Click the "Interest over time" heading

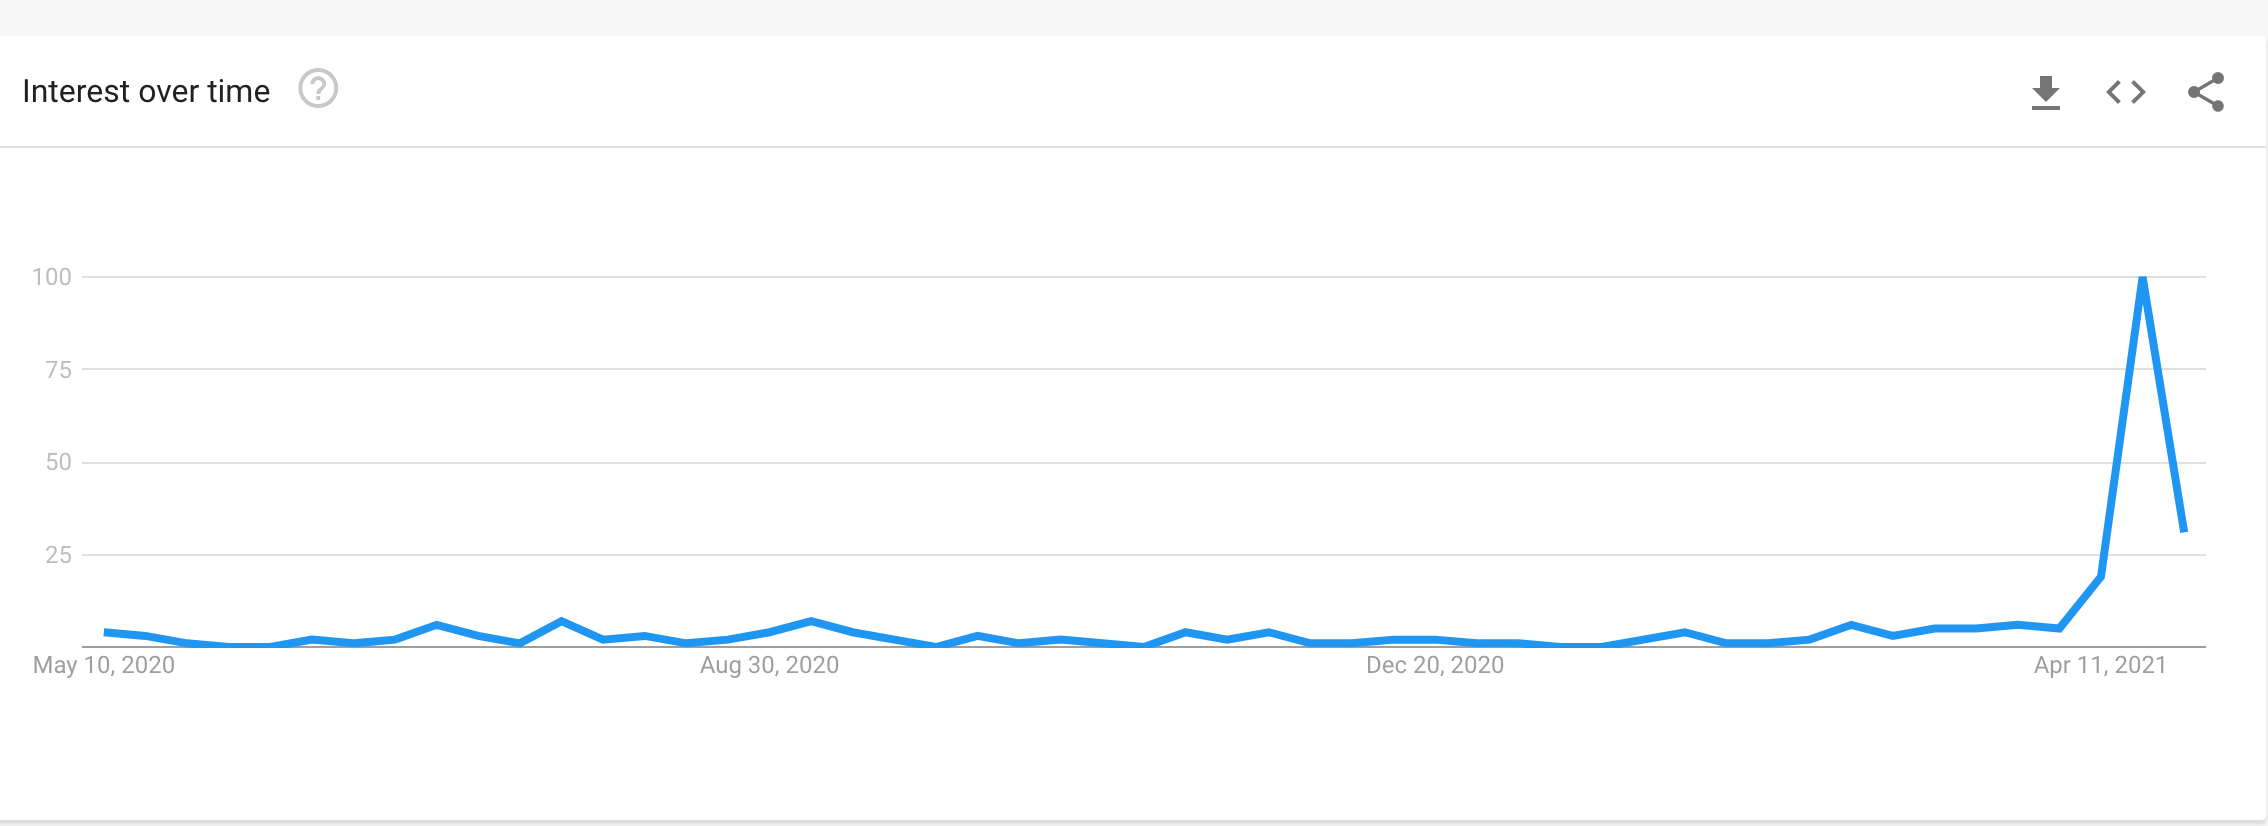(146, 91)
